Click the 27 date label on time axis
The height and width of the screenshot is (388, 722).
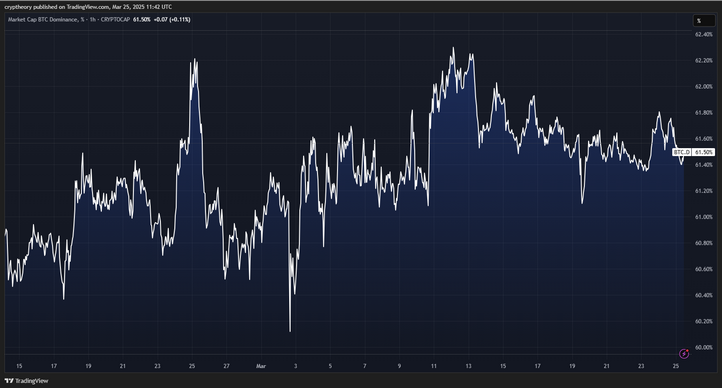227,366
